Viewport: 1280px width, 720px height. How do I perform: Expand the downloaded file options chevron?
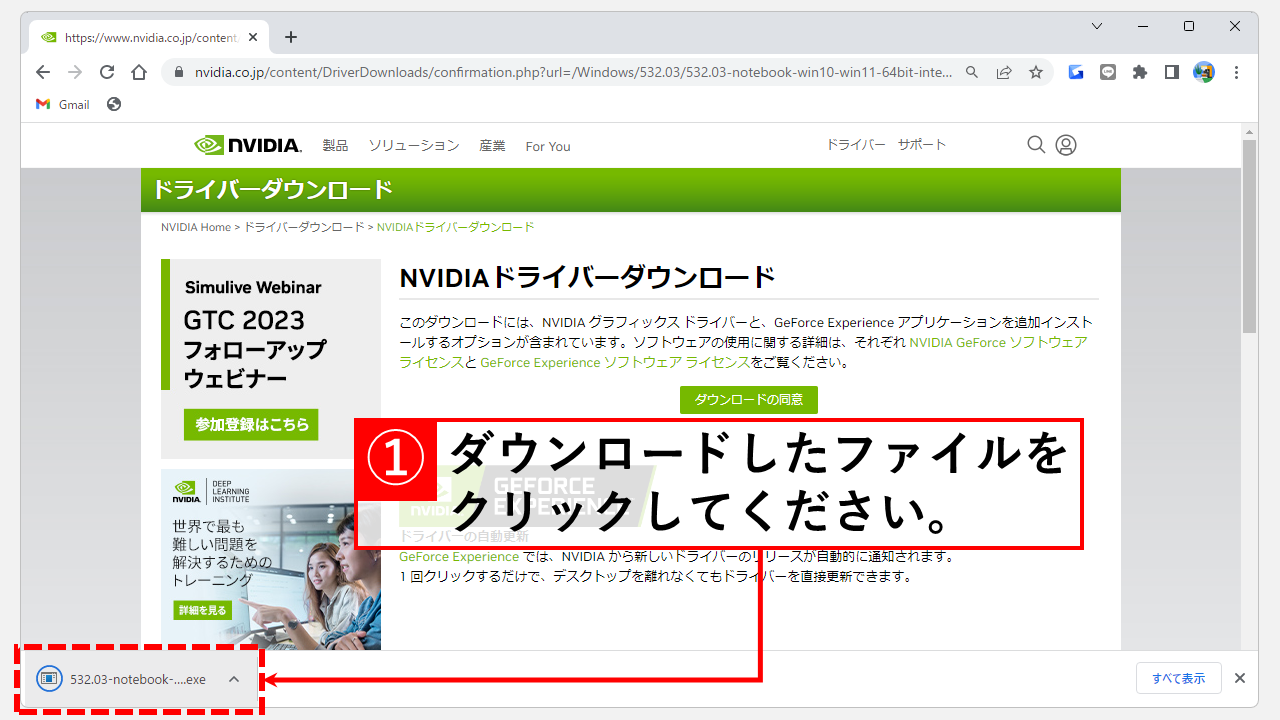coord(234,679)
